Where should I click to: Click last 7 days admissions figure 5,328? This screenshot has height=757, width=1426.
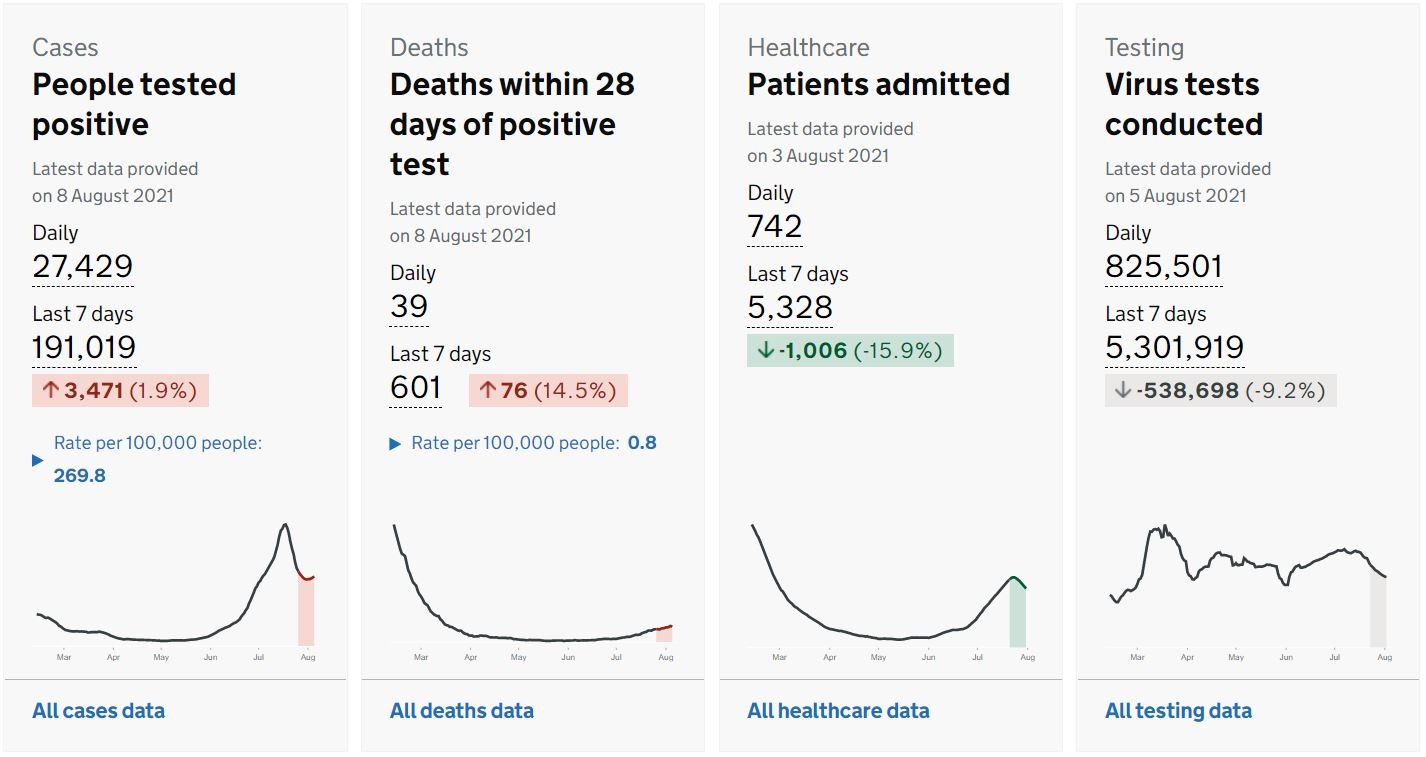[x=790, y=308]
